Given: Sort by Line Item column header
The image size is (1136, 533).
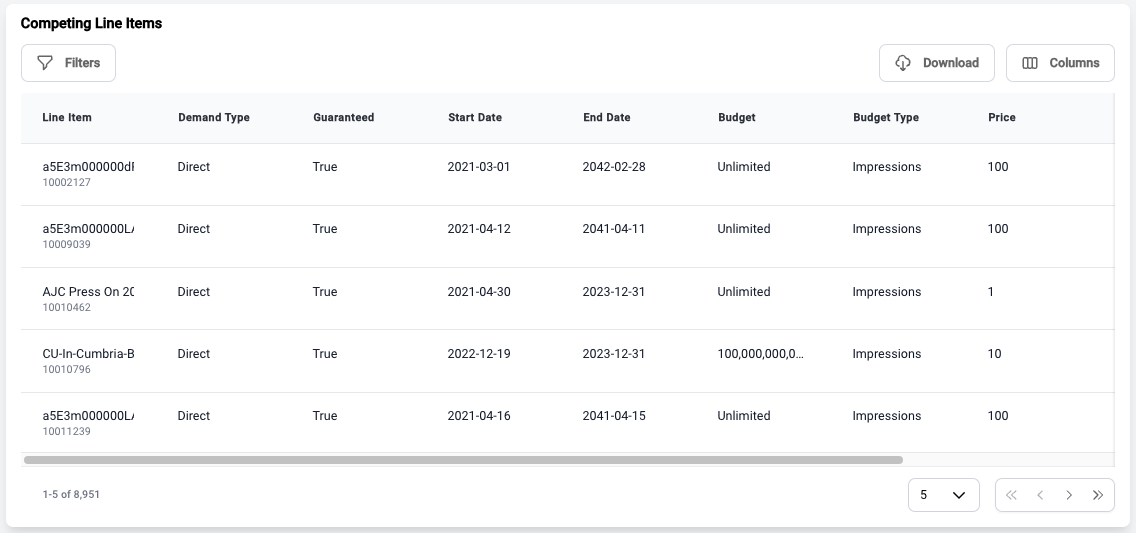Looking at the screenshot, I should (x=67, y=118).
